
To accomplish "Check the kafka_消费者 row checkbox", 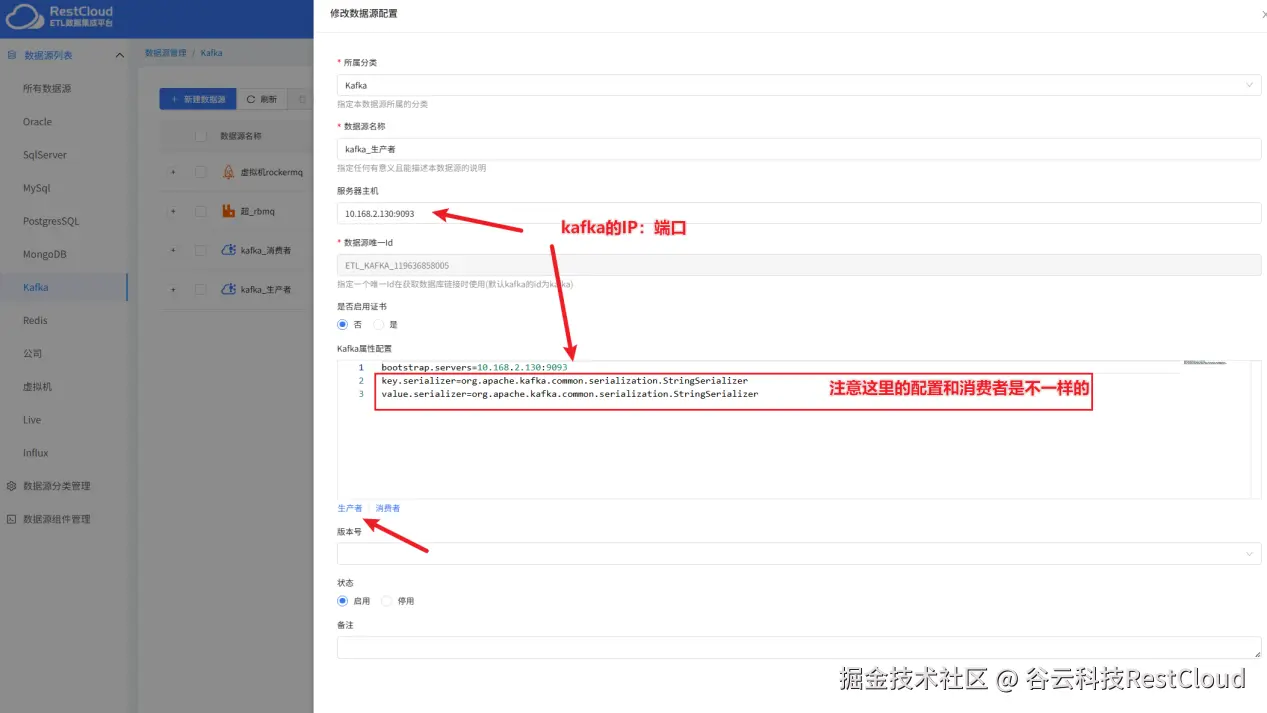I will click(201, 250).
